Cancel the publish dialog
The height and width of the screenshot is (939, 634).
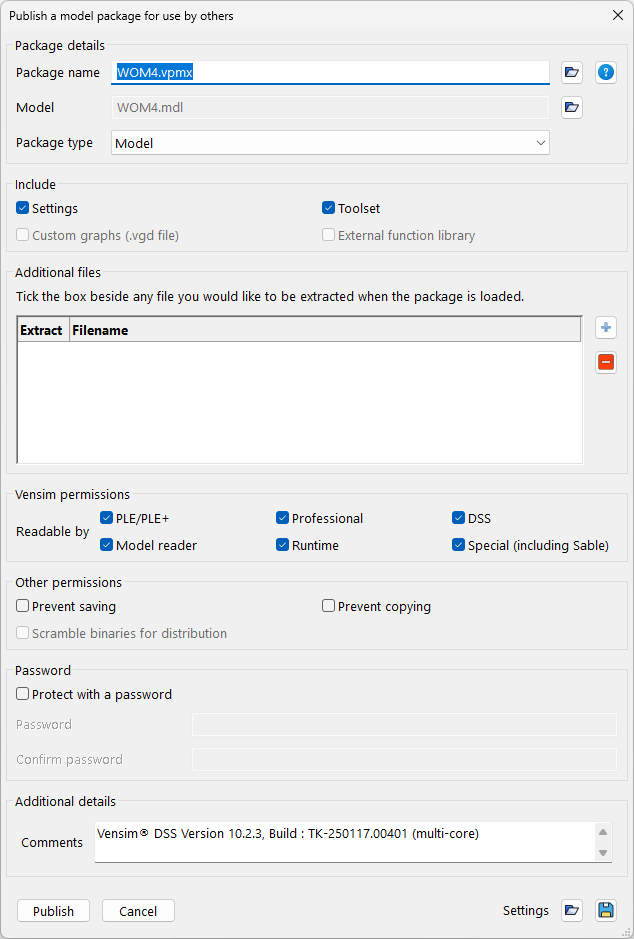[138, 911]
